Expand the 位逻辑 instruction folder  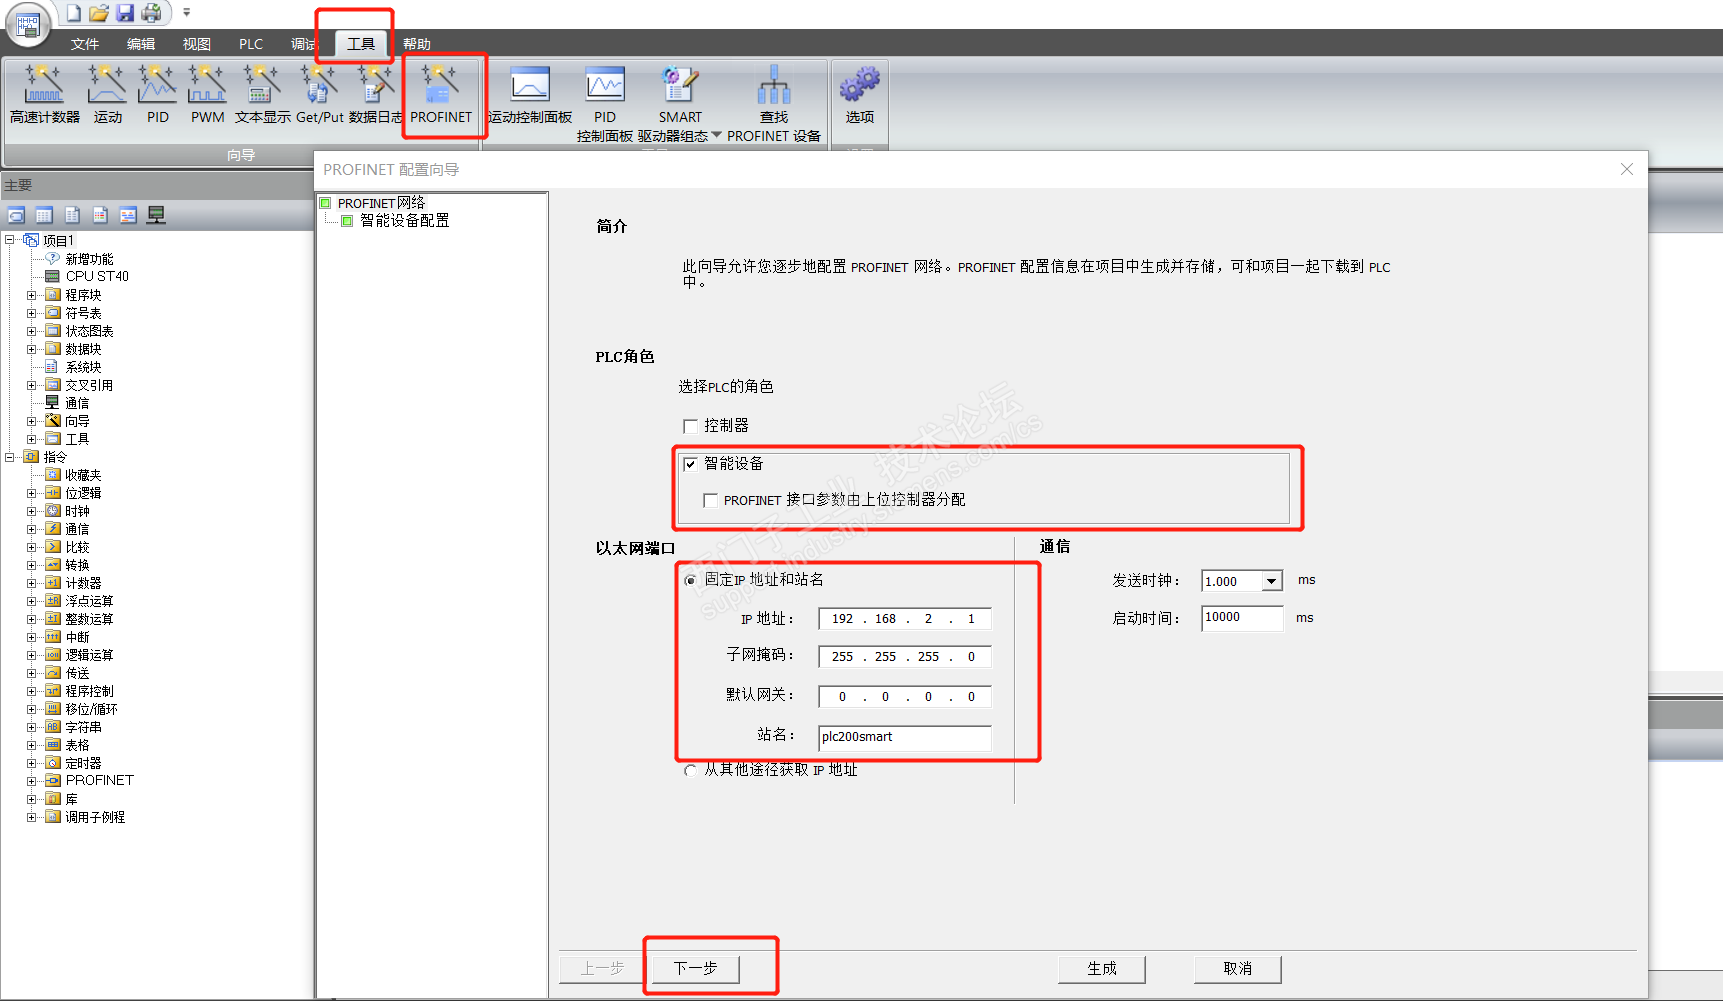(x=32, y=493)
